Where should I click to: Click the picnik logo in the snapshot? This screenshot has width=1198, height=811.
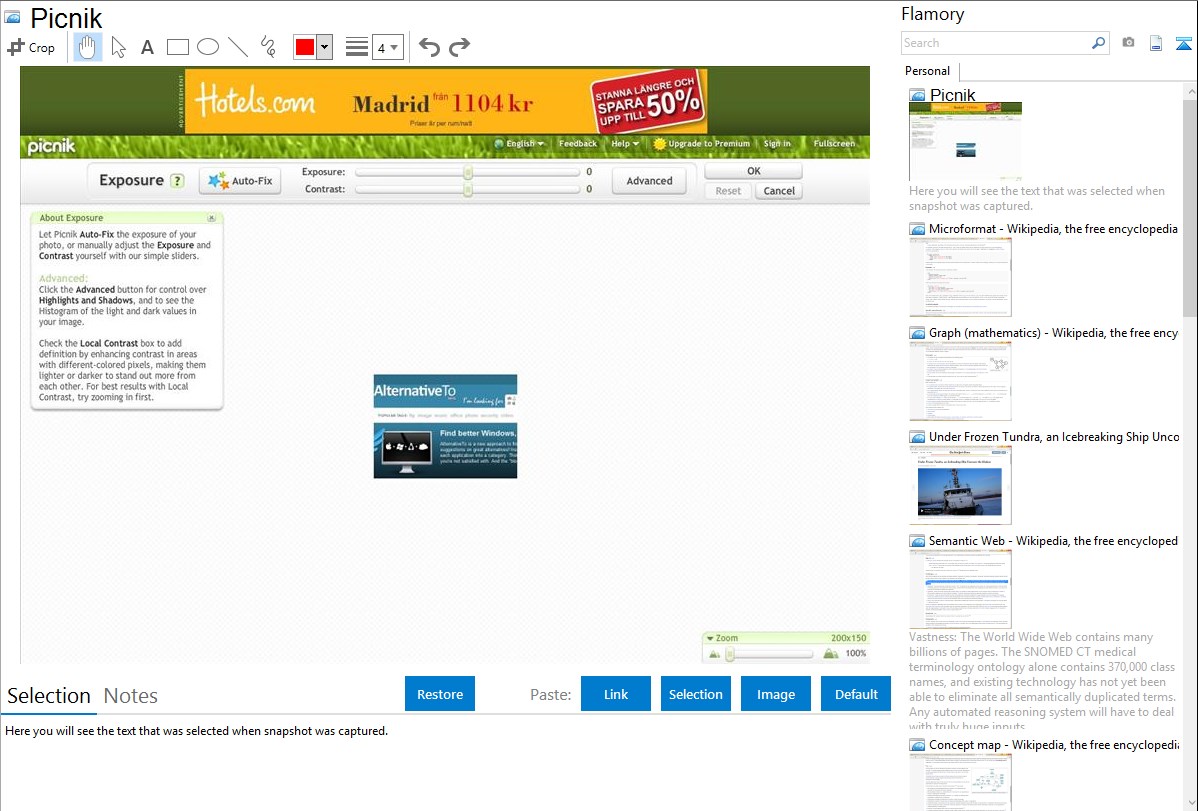(51, 146)
